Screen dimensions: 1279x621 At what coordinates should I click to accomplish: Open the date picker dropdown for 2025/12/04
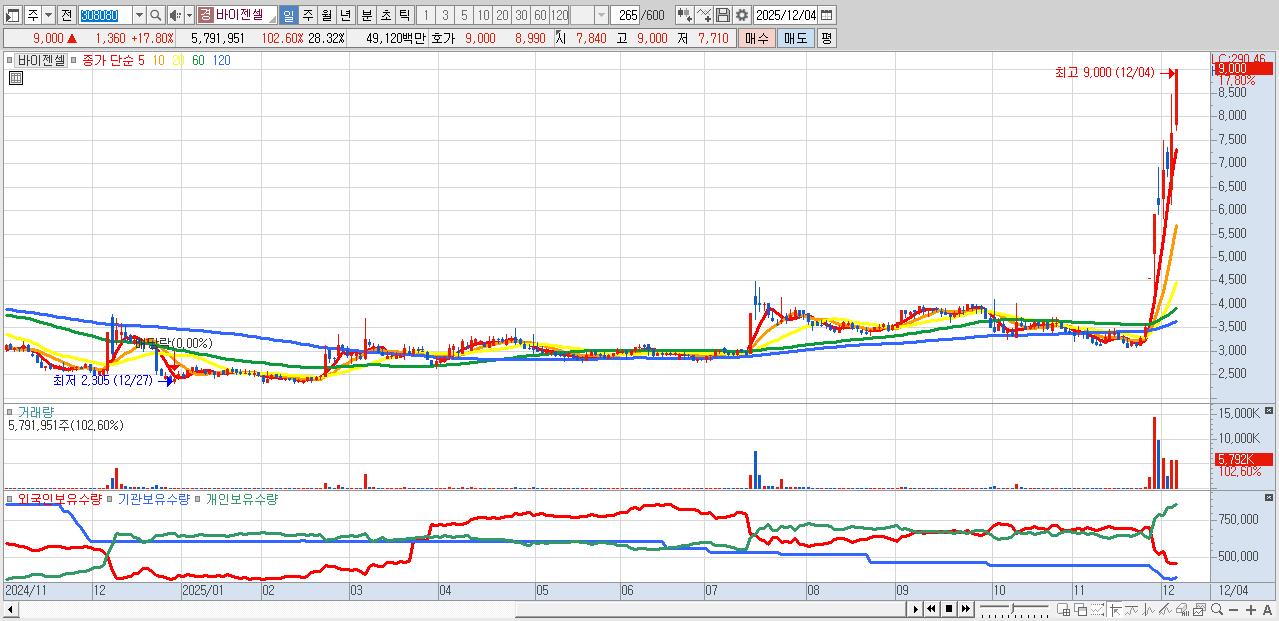click(x=827, y=15)
